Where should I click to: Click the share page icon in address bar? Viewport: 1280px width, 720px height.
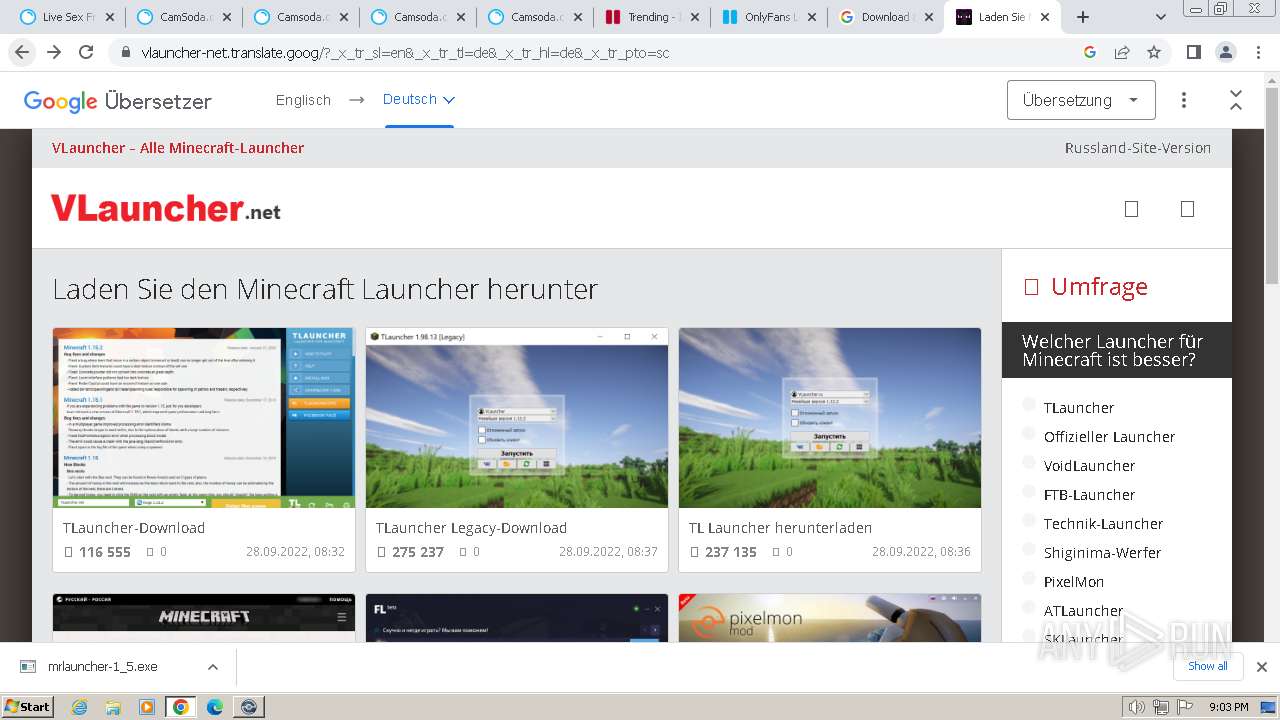tap(1122, 52)
